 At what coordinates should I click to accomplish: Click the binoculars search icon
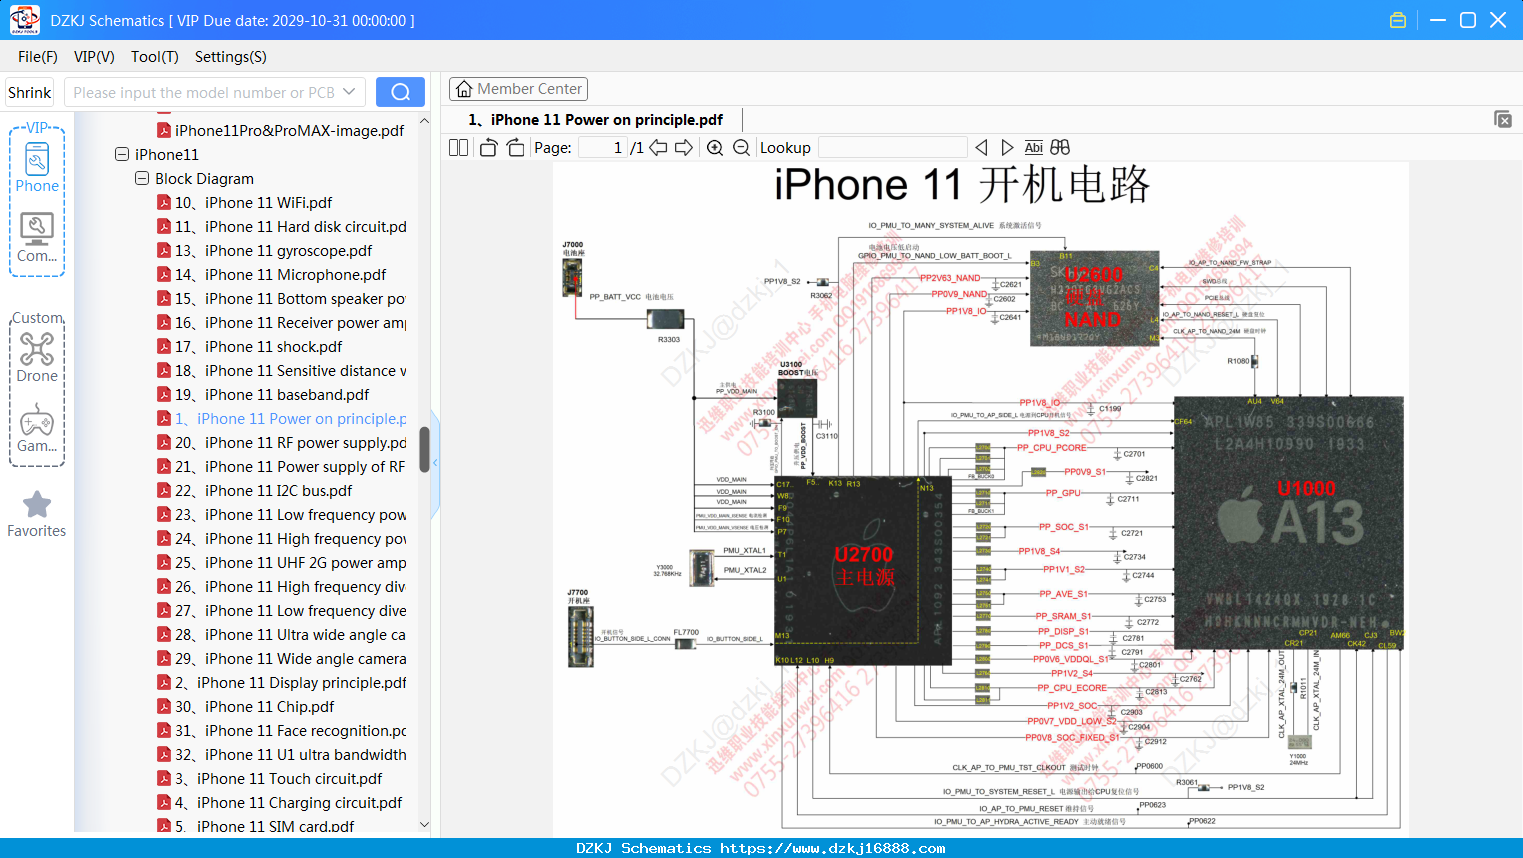pos(1060,148)
